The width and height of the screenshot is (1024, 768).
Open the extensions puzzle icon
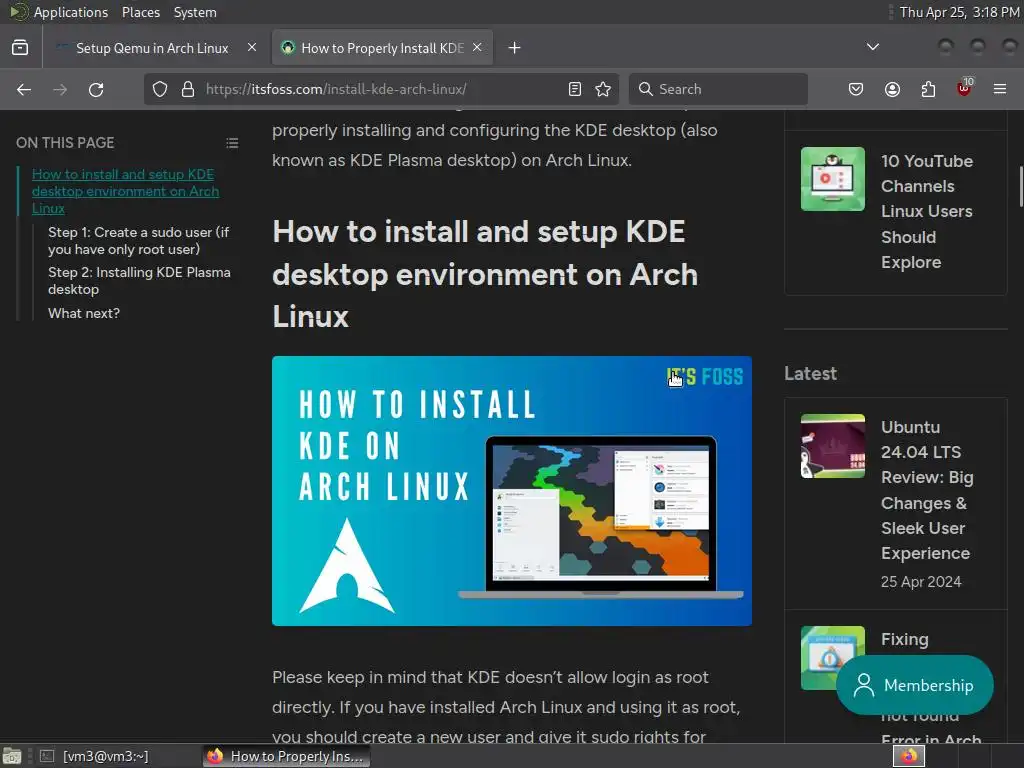[928, 89]
